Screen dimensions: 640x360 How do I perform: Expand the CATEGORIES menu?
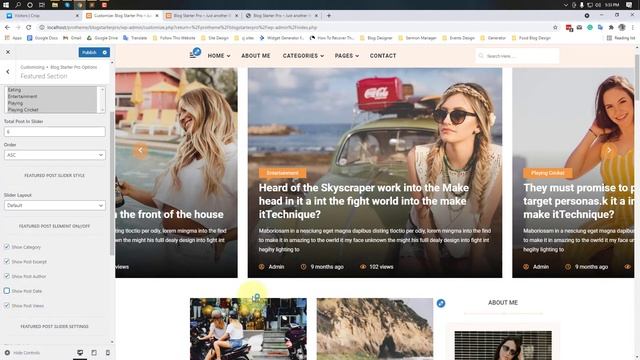click(x=303, y=56)
